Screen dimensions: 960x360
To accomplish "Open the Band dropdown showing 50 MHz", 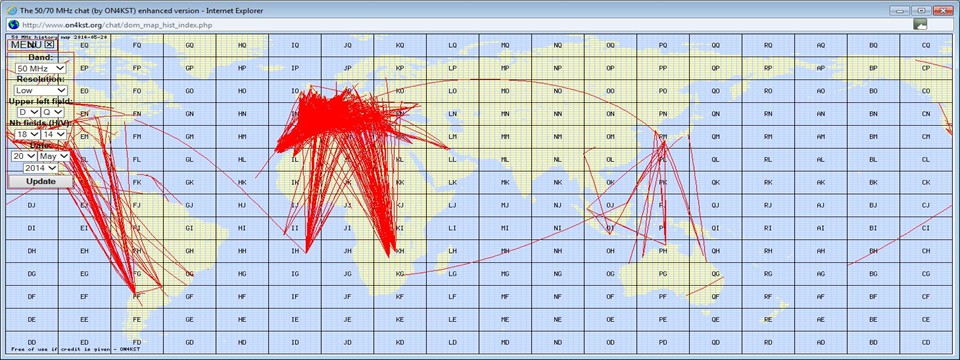I will 41,68.
